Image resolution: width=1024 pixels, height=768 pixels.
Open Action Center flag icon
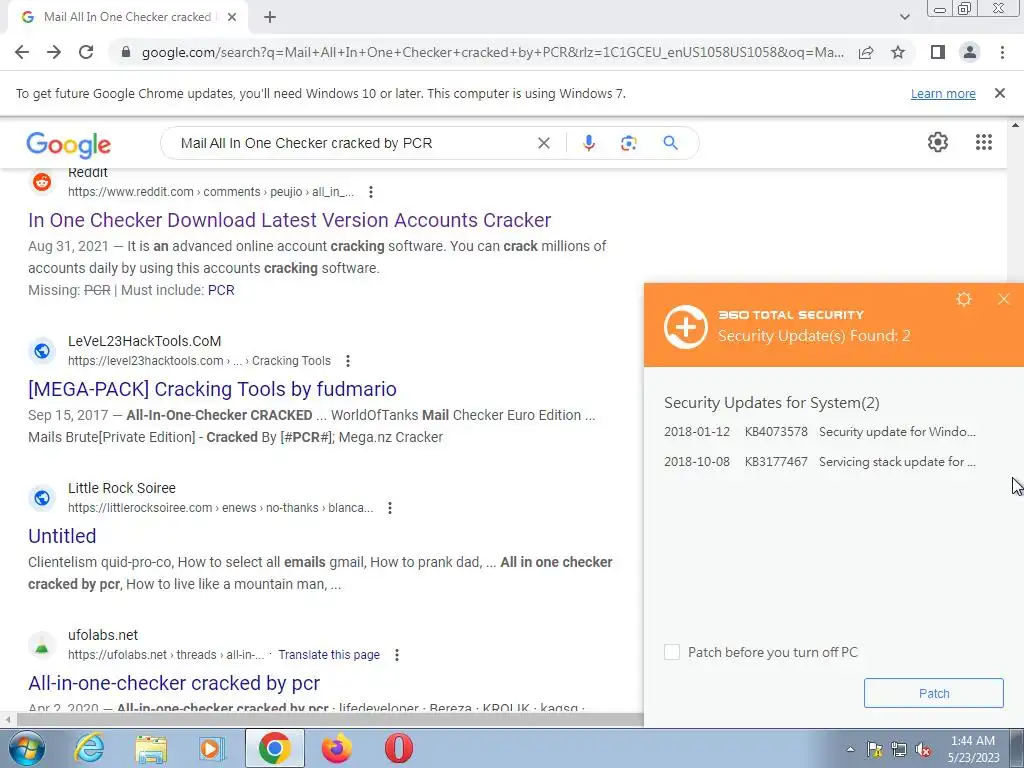tap(874, 749)
